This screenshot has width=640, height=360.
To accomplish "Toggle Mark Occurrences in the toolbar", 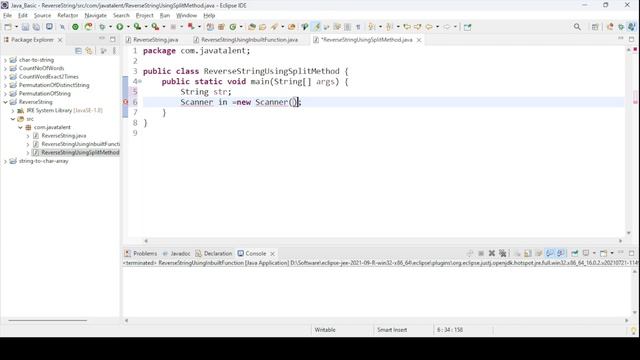I will tap(316, 27).
